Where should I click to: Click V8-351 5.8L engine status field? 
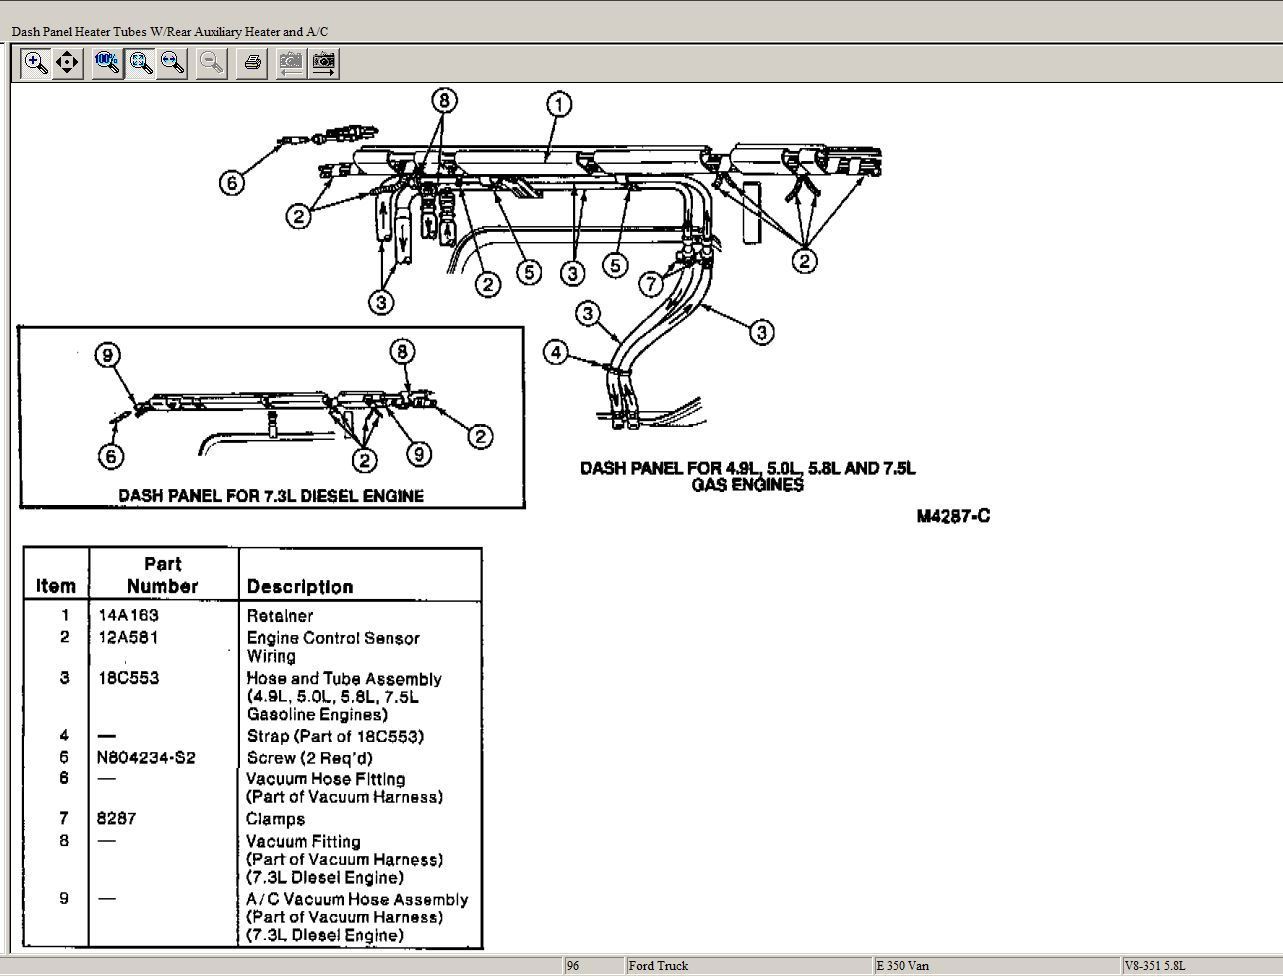[x=1200, y=966]
